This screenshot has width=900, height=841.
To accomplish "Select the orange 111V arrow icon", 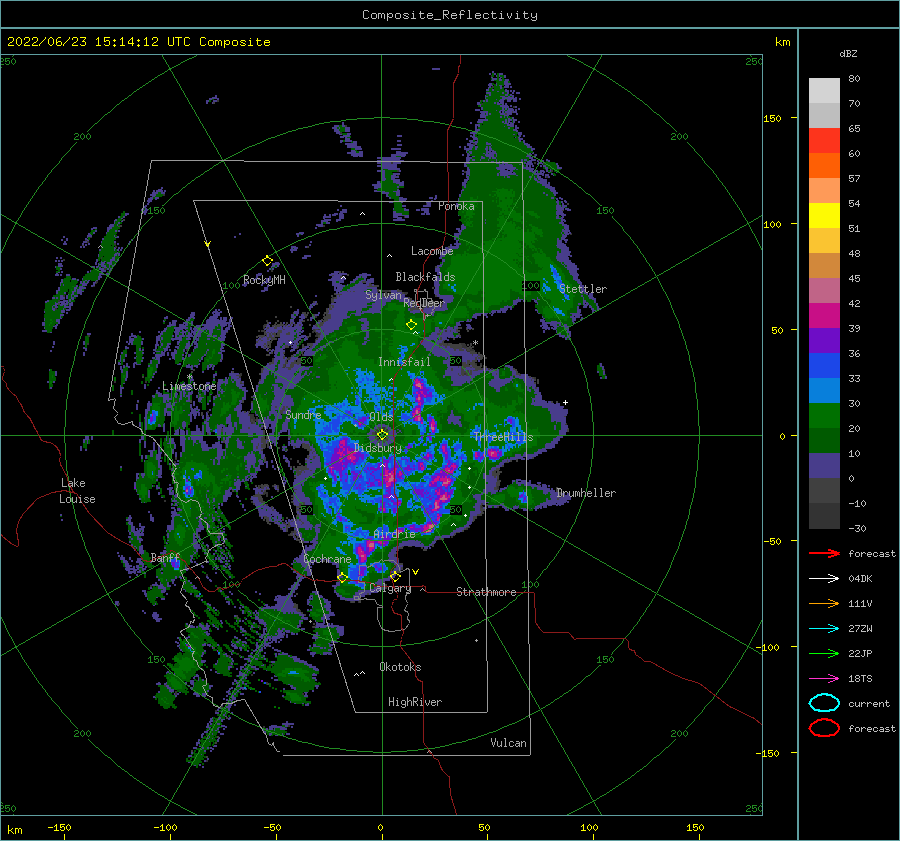I will click(x=824, y=603).
